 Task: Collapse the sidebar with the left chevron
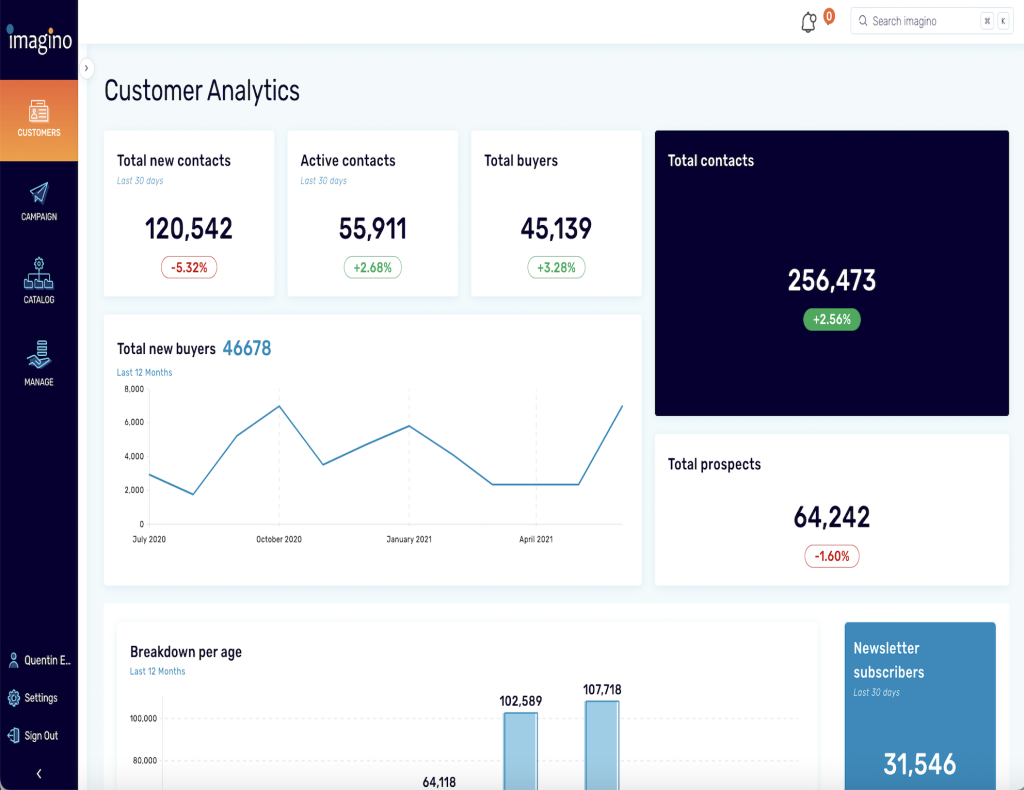pos(39,772)
